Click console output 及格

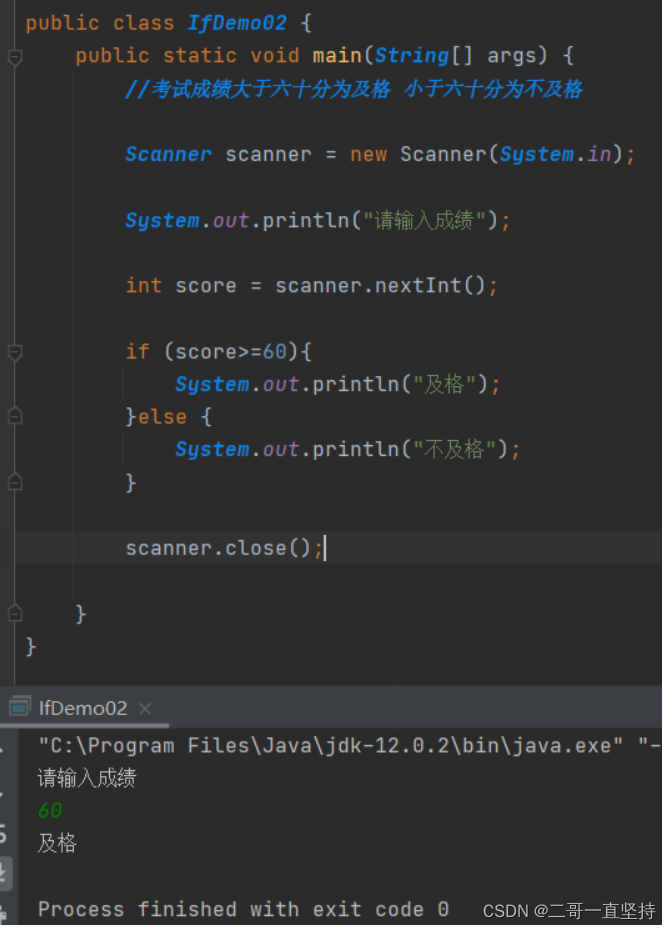(x=57, y=843)
